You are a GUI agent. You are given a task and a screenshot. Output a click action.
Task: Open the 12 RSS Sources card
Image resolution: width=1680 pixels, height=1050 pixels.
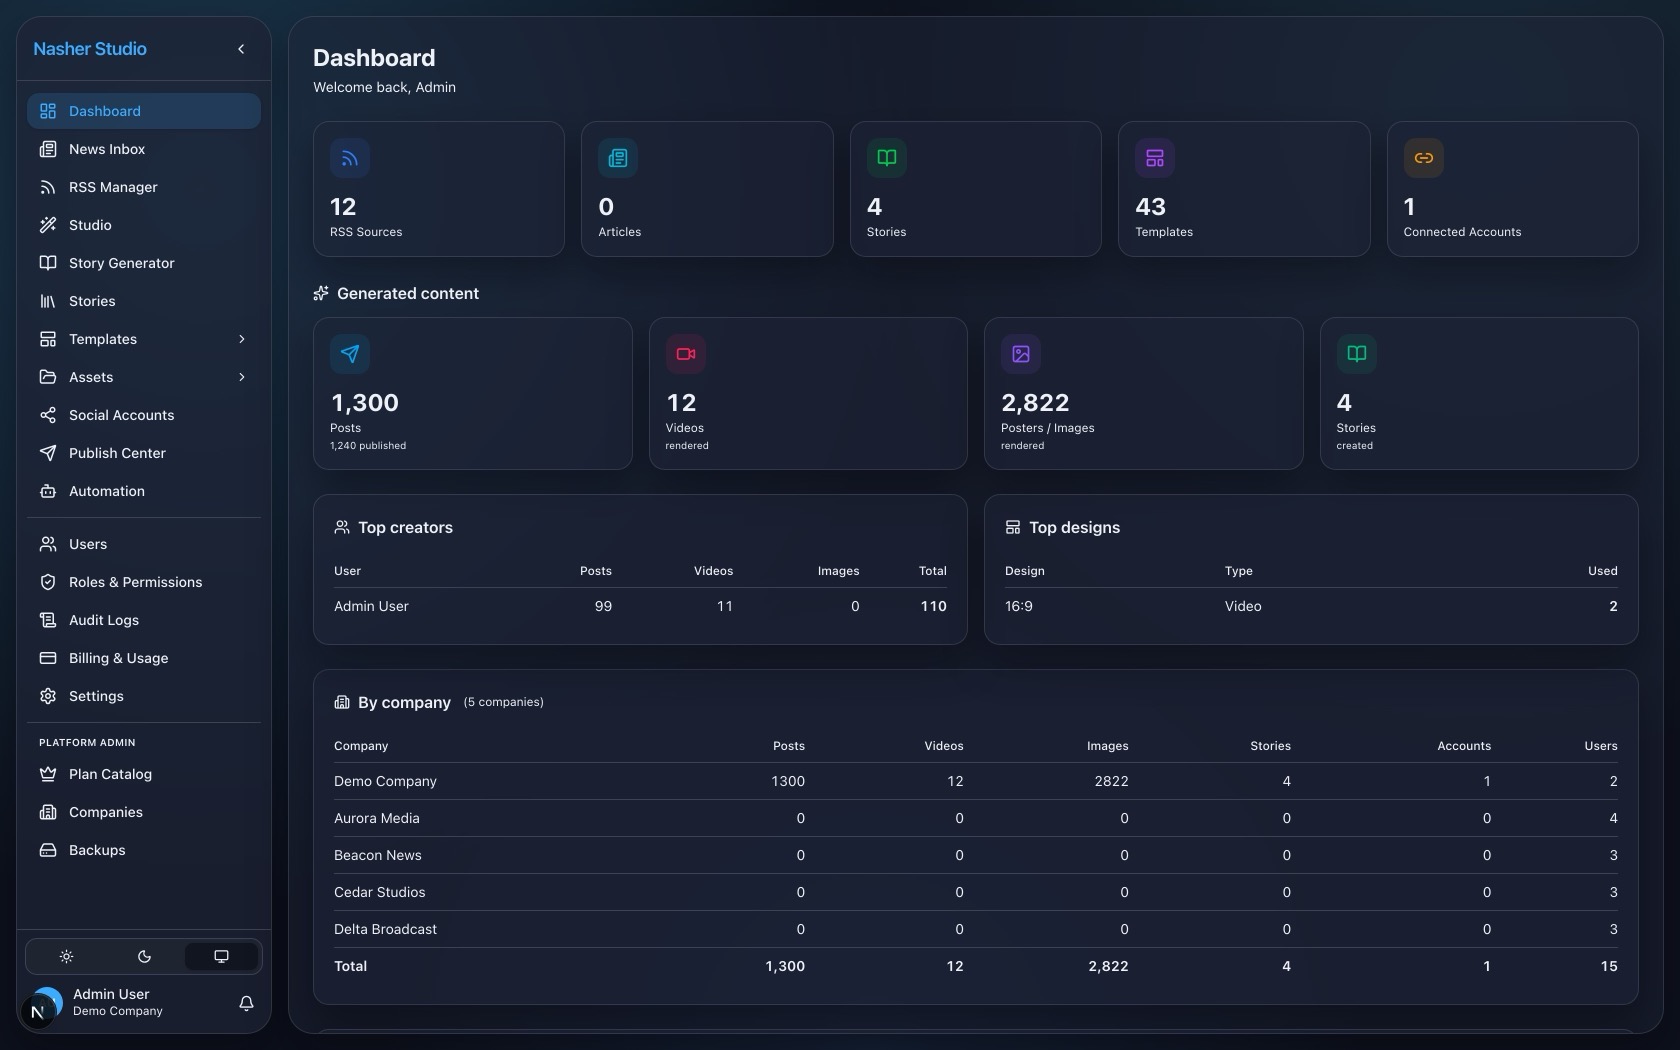439,189
